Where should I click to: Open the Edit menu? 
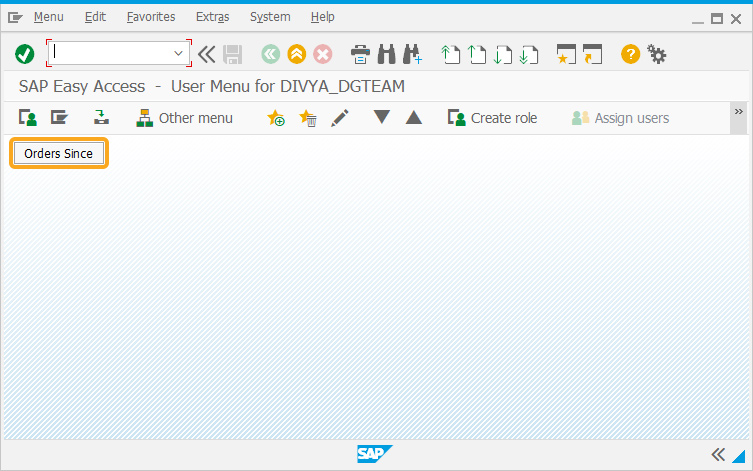coord(95,17)
